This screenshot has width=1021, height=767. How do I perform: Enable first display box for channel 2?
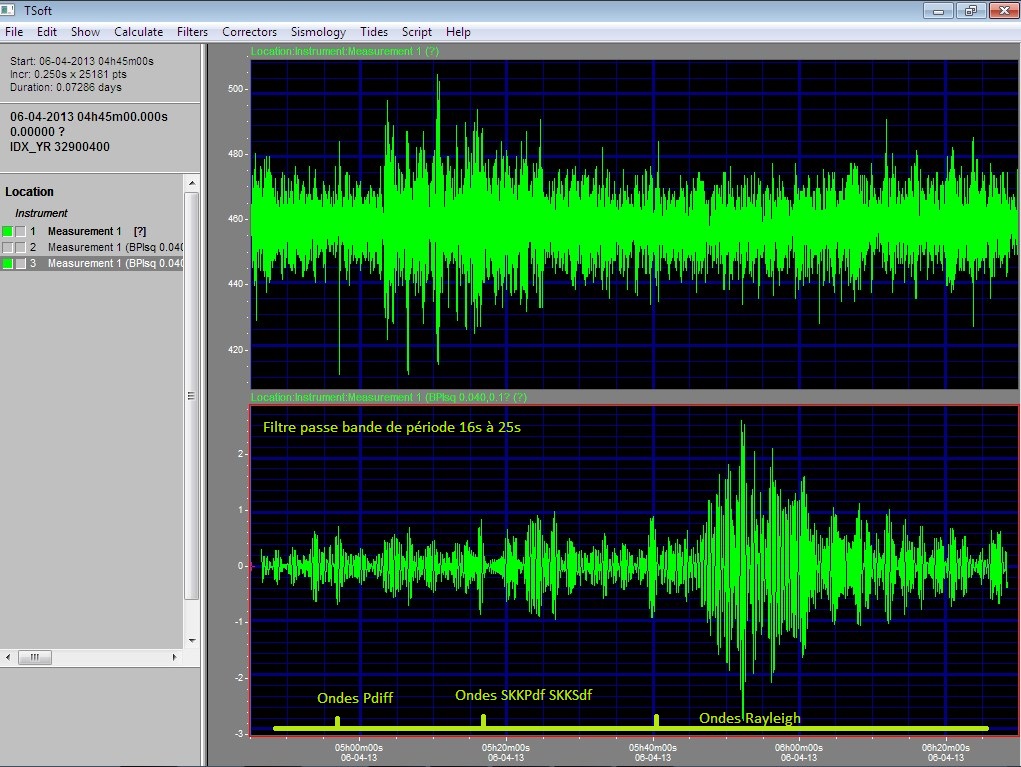(8, 247)
